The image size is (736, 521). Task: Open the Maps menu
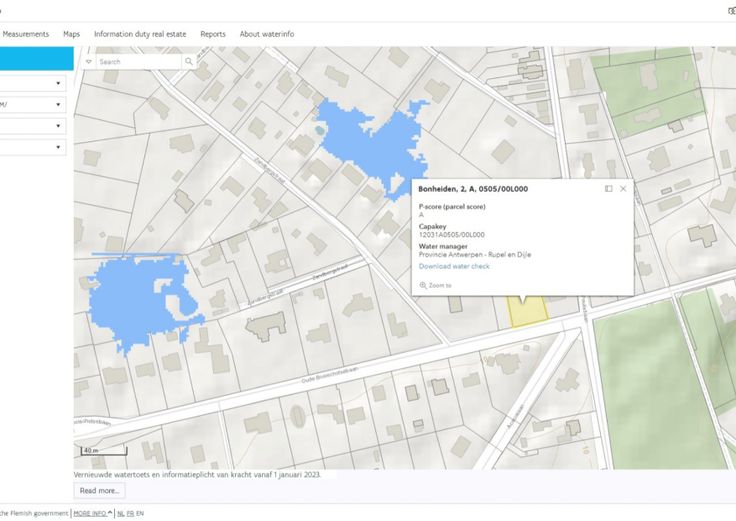pos(72,34)
